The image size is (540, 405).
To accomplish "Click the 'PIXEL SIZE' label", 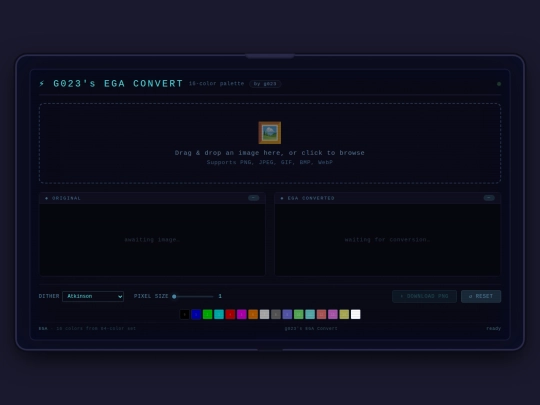I will [151, 296].
